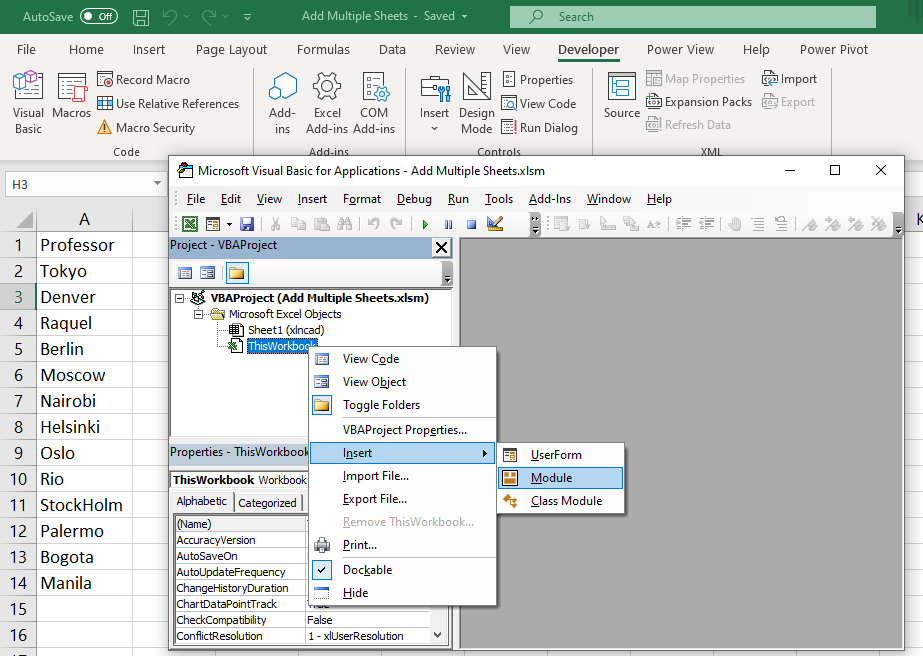Image resolution: width=923 pixels, height=656 pixels.
Task: Click Expansion Packs in XML group
Action: tap(699, 102)
